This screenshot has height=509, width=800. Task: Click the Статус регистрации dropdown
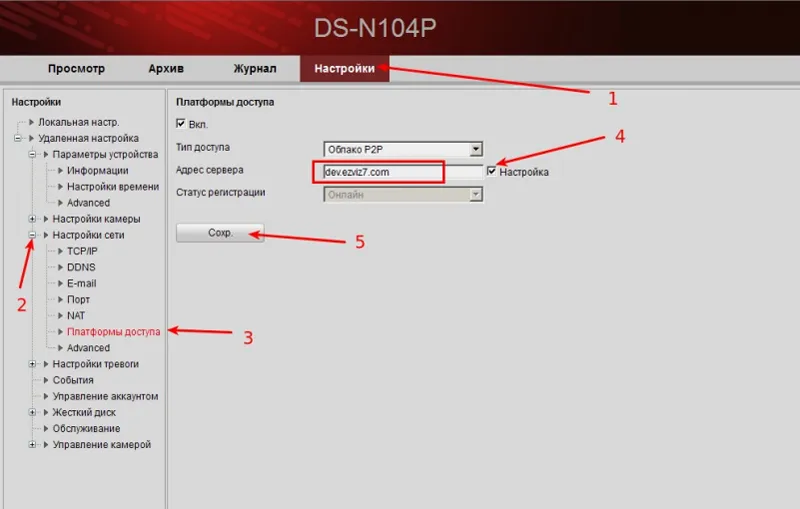coord(476,195)
